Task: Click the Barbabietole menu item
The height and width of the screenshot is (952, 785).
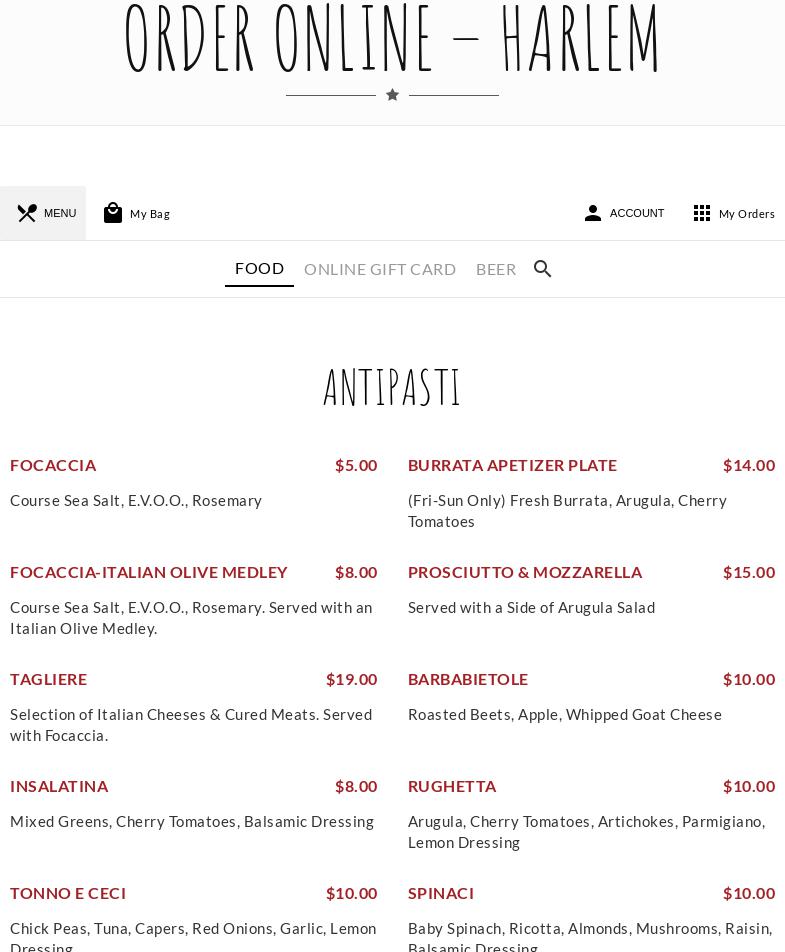Action: (x=468, y=679)
